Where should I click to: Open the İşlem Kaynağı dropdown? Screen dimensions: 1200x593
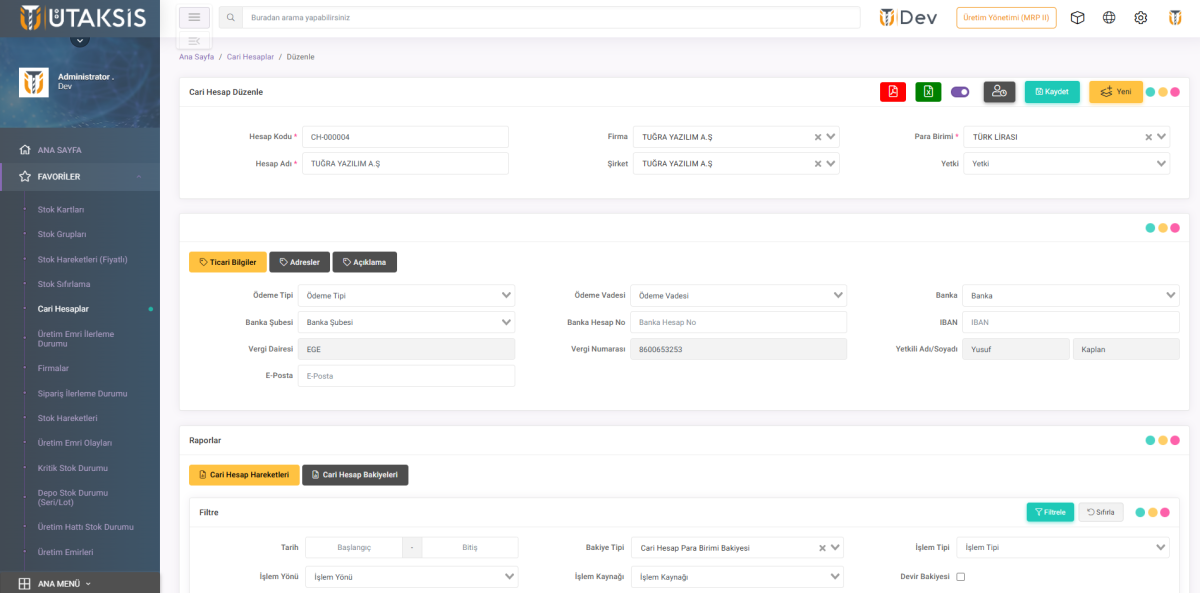pos(737,577)
